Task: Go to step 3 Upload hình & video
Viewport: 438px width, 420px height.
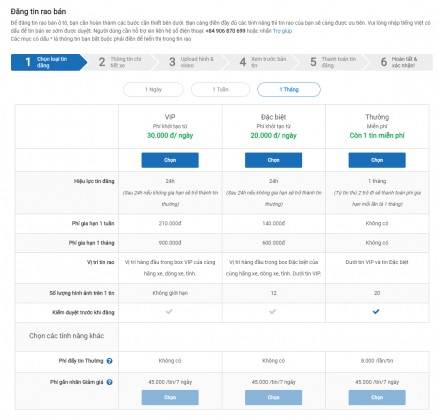Action: (x=192, y=62)
